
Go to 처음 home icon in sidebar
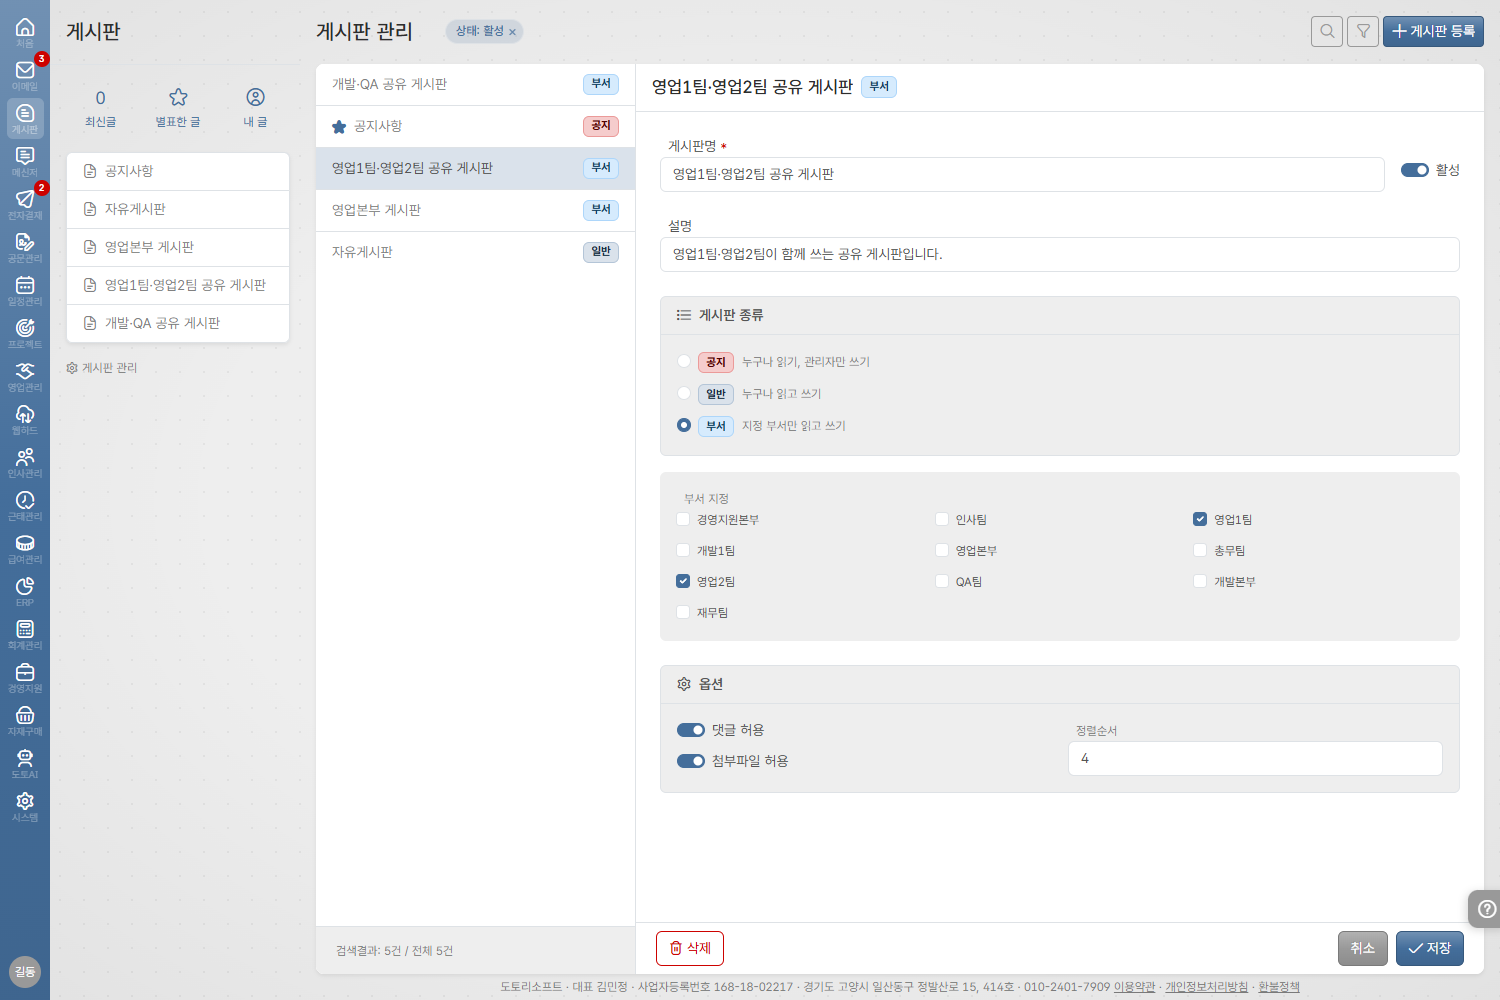pos(25,33)
